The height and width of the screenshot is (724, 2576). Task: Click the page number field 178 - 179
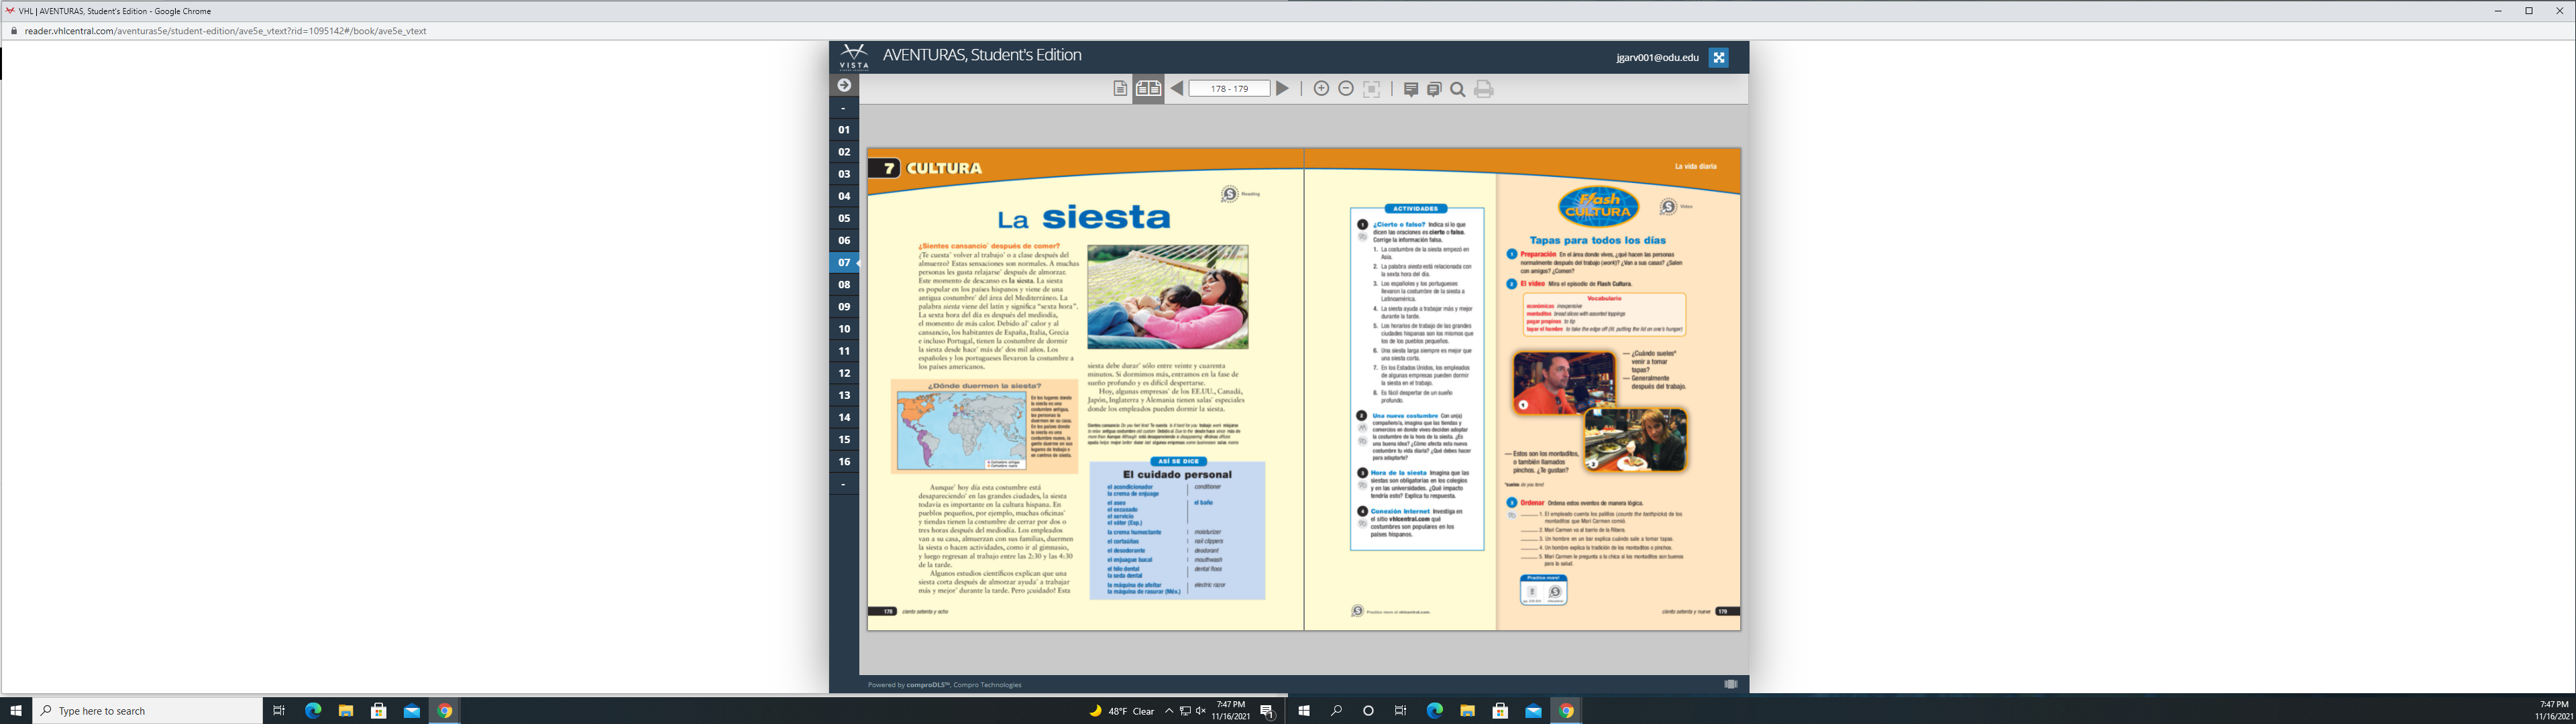[x=1229, y=89]
